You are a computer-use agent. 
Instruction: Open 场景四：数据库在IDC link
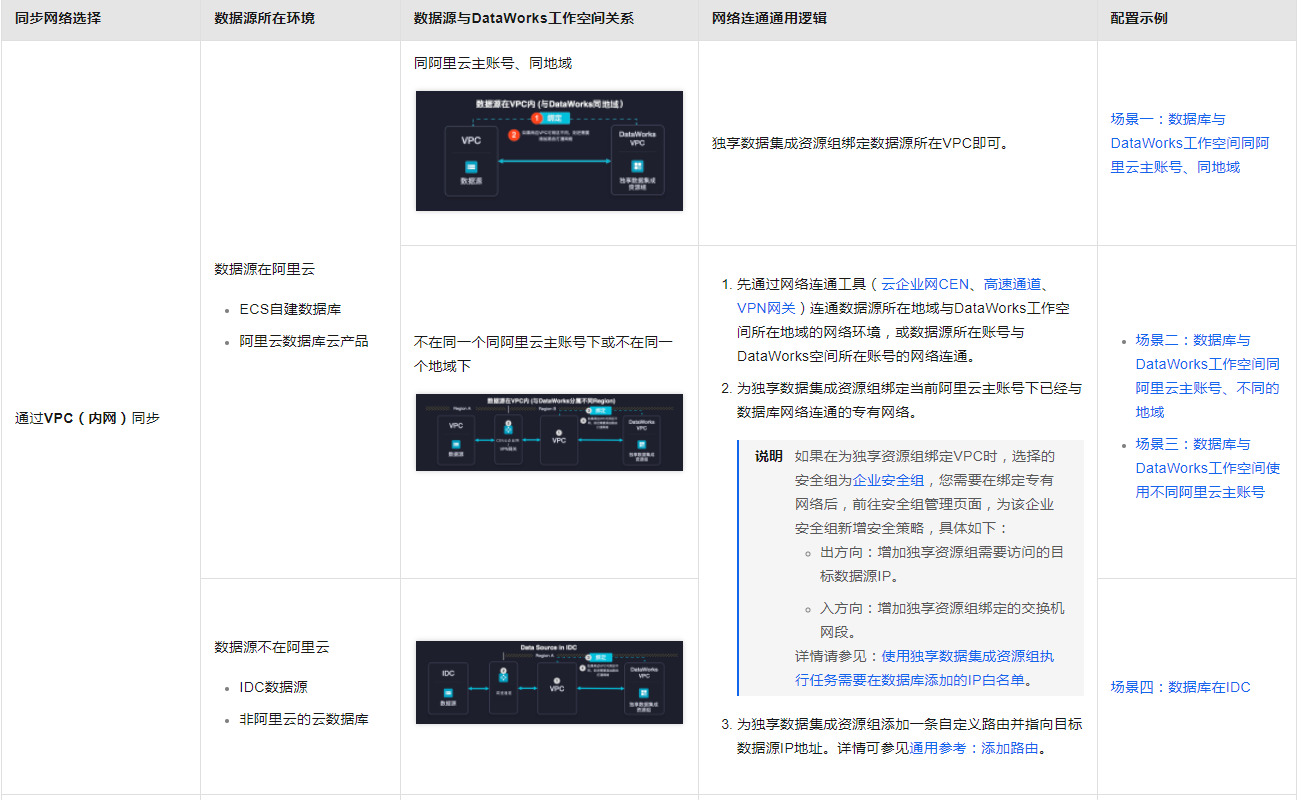(x=1180, y=687)
